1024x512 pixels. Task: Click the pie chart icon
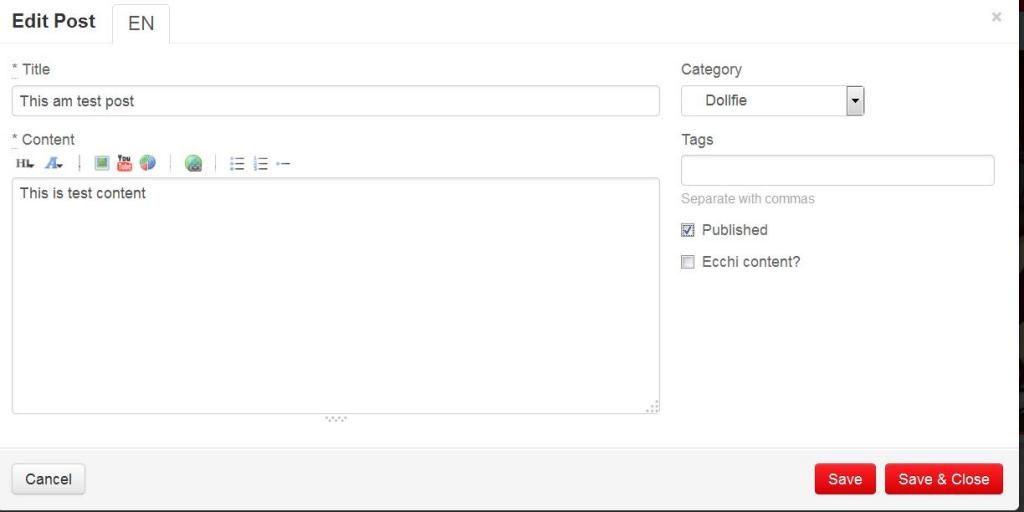(147, 163)
